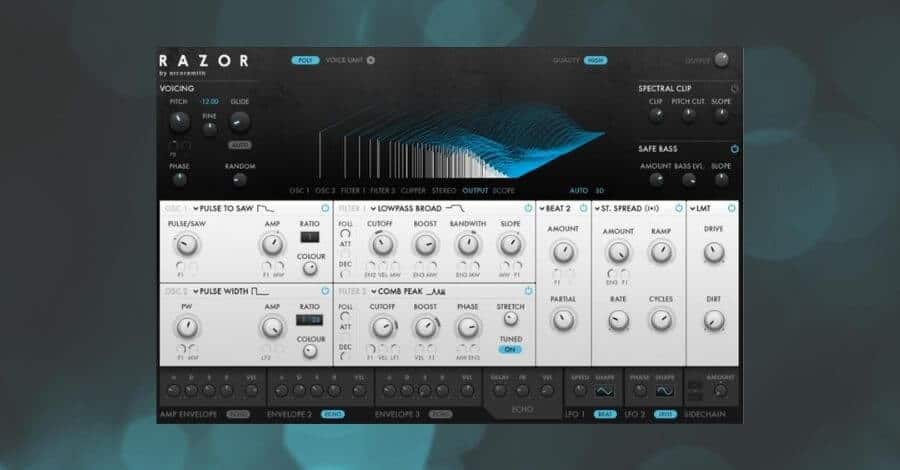Toggle the Amp Envelope ECHO switch
Viewport: 900px width, 470px height.
click(x=238, y=414)
